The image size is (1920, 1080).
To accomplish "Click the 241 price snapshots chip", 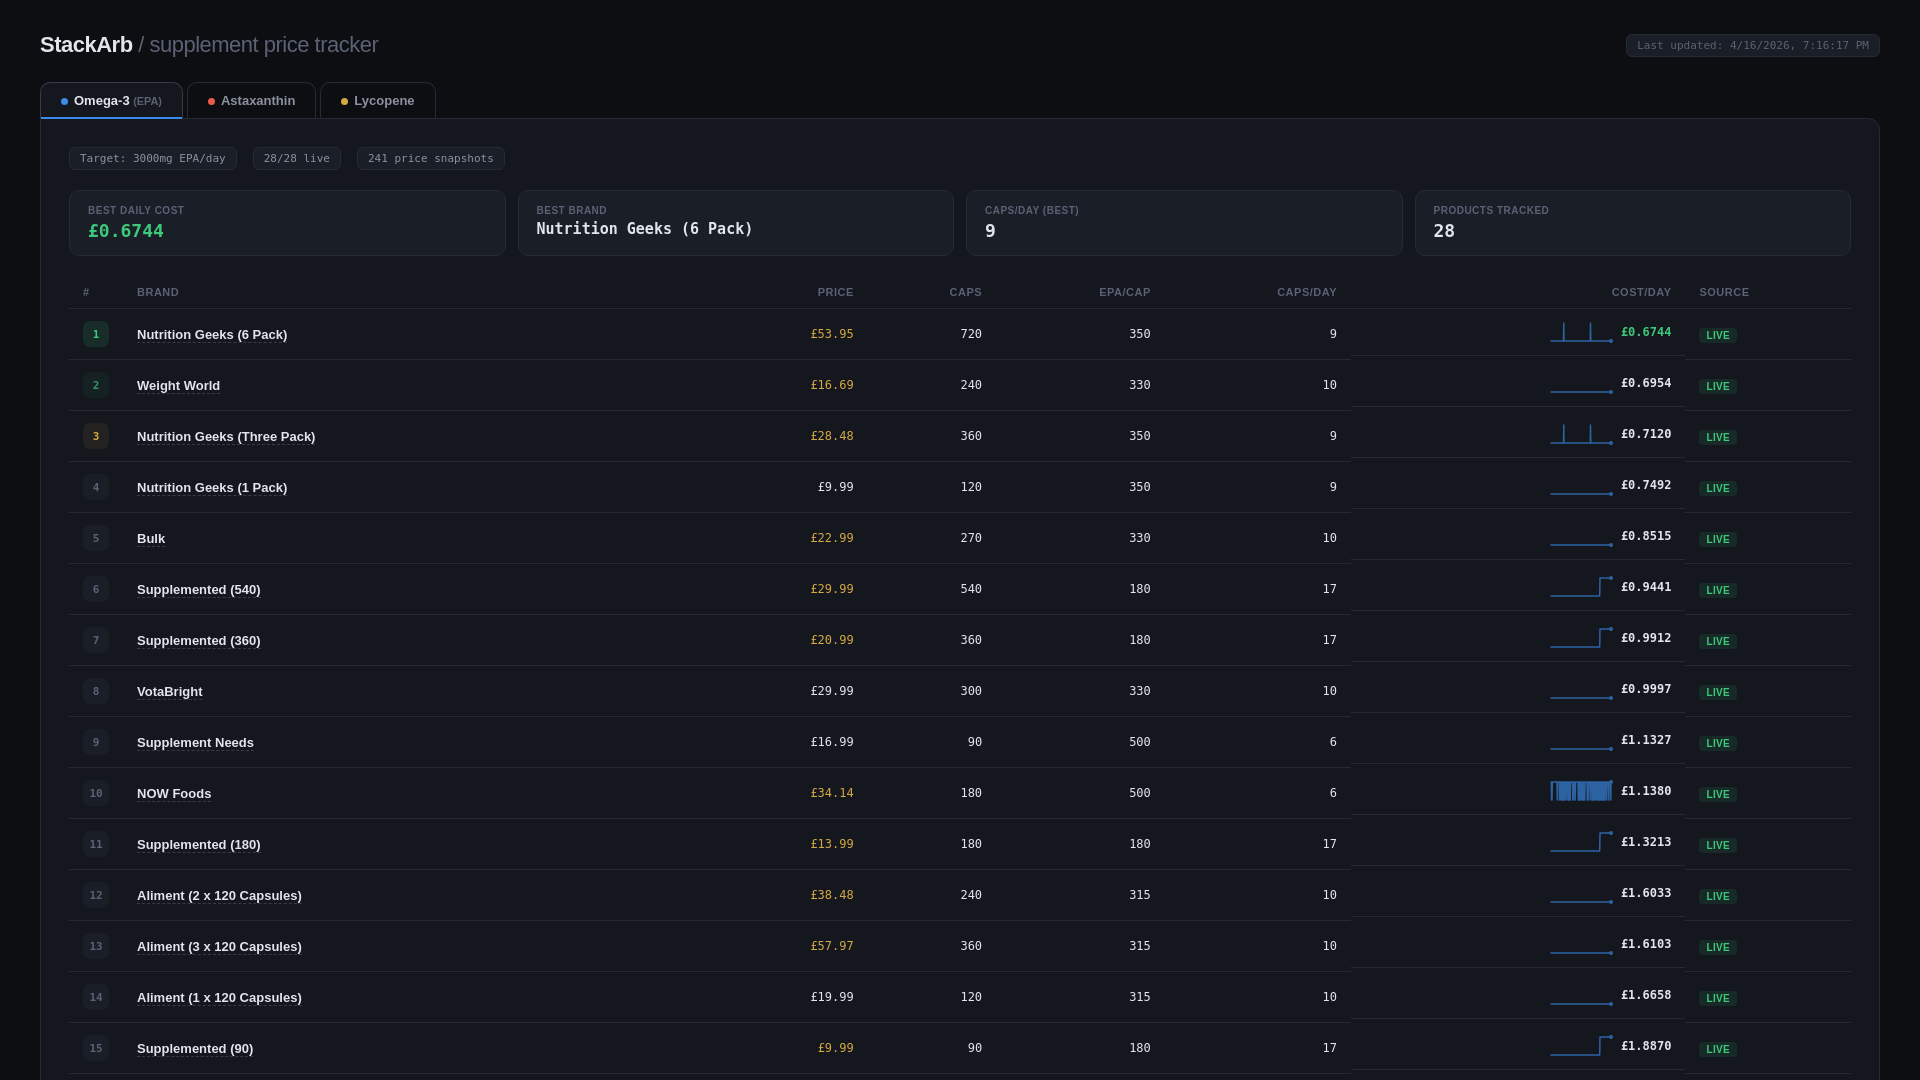I will click(430, 159).
